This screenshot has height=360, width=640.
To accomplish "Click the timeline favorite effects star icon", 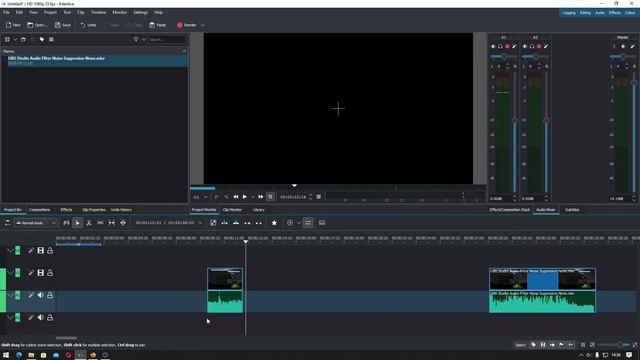I will [274, 223].
